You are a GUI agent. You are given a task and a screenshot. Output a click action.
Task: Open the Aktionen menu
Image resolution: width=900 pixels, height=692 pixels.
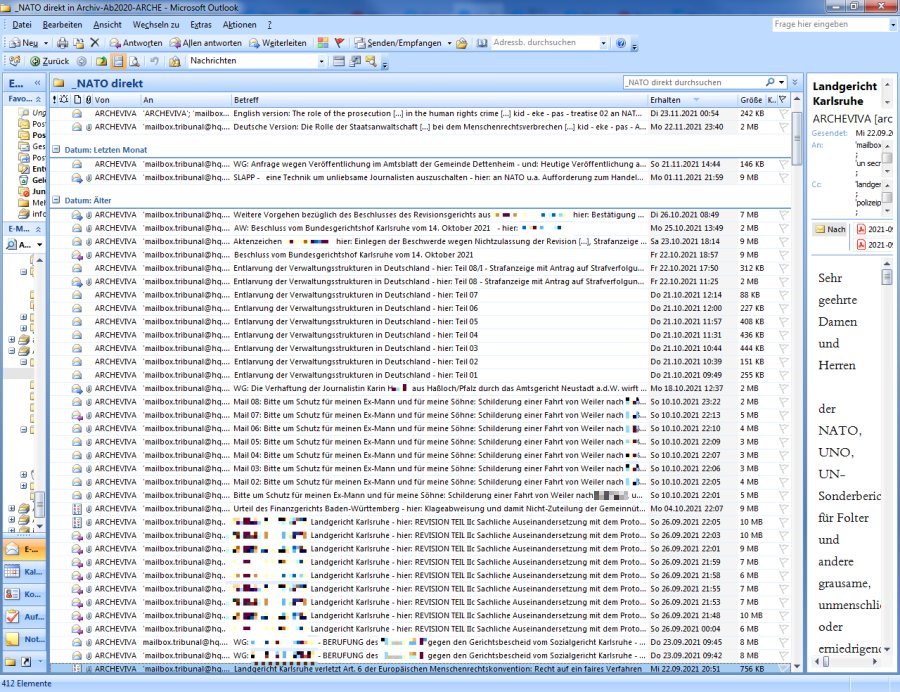(x=239, y=25)
